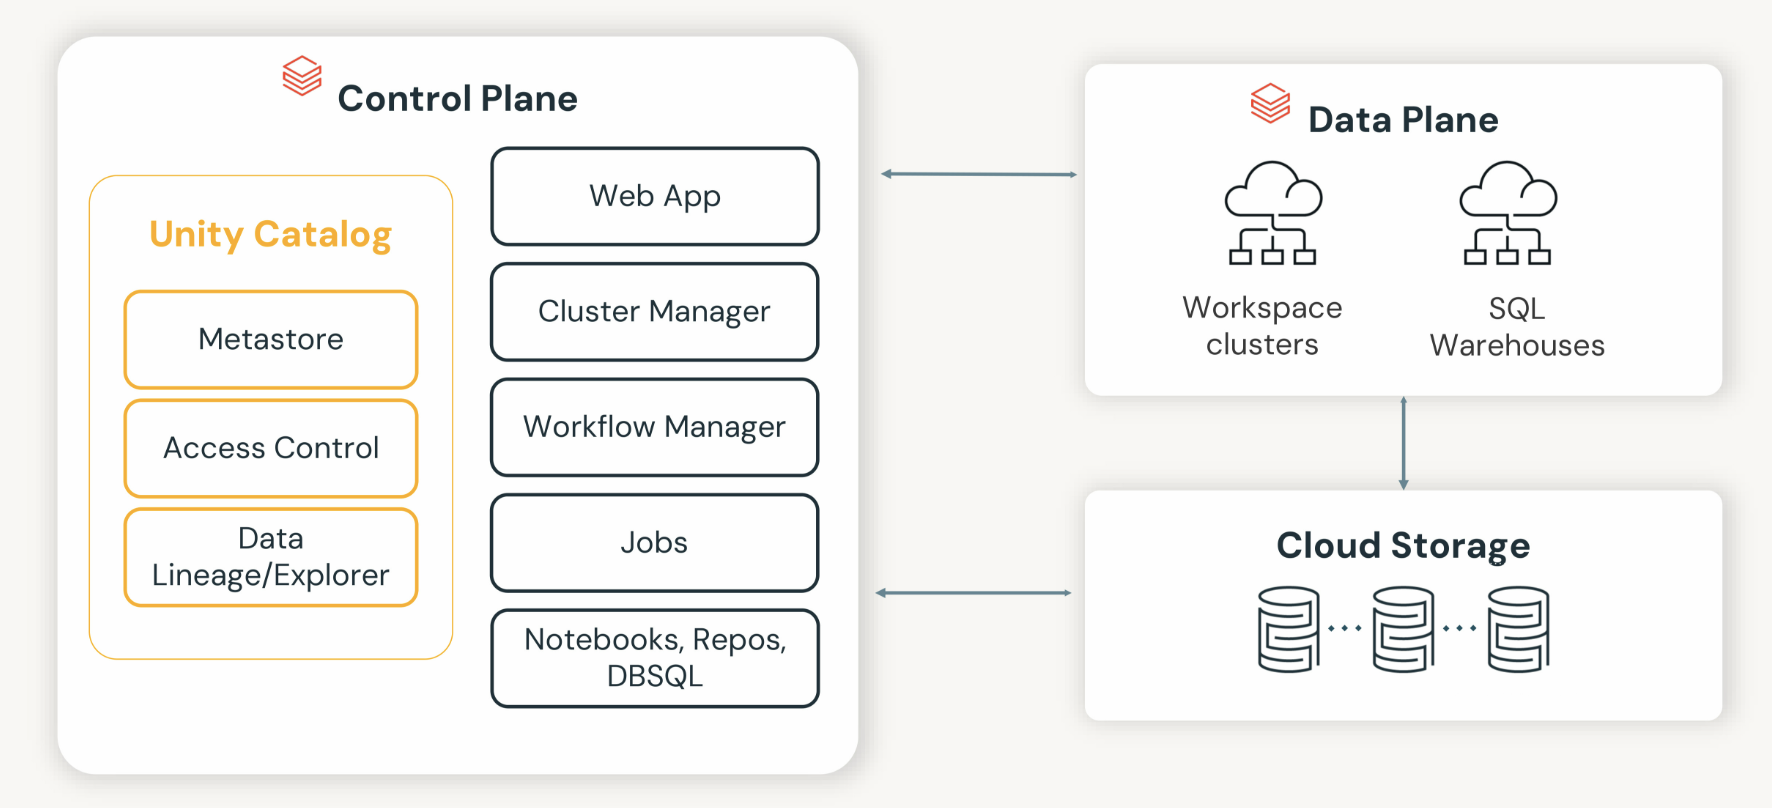
Task: Click the SQL Warehouses label
Action: click(x=1517, y=327)
